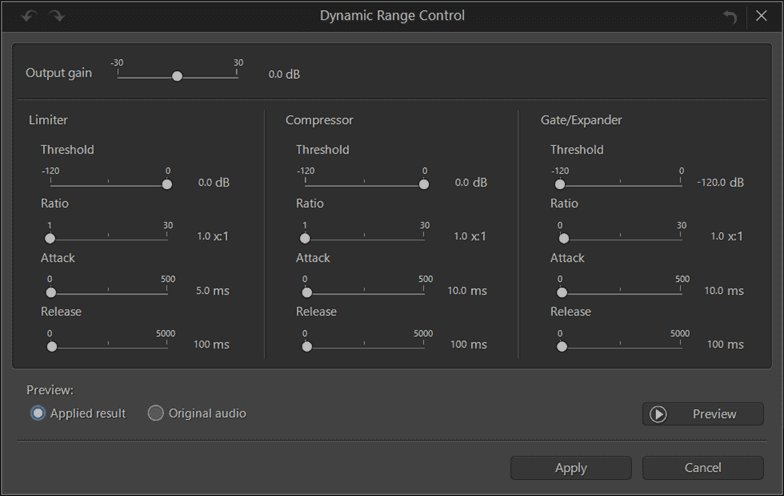Image resolution: width=784 pixels, height=496 pixels.
Task: Close the Dynamic Range Control dialog
Action: 762,17
